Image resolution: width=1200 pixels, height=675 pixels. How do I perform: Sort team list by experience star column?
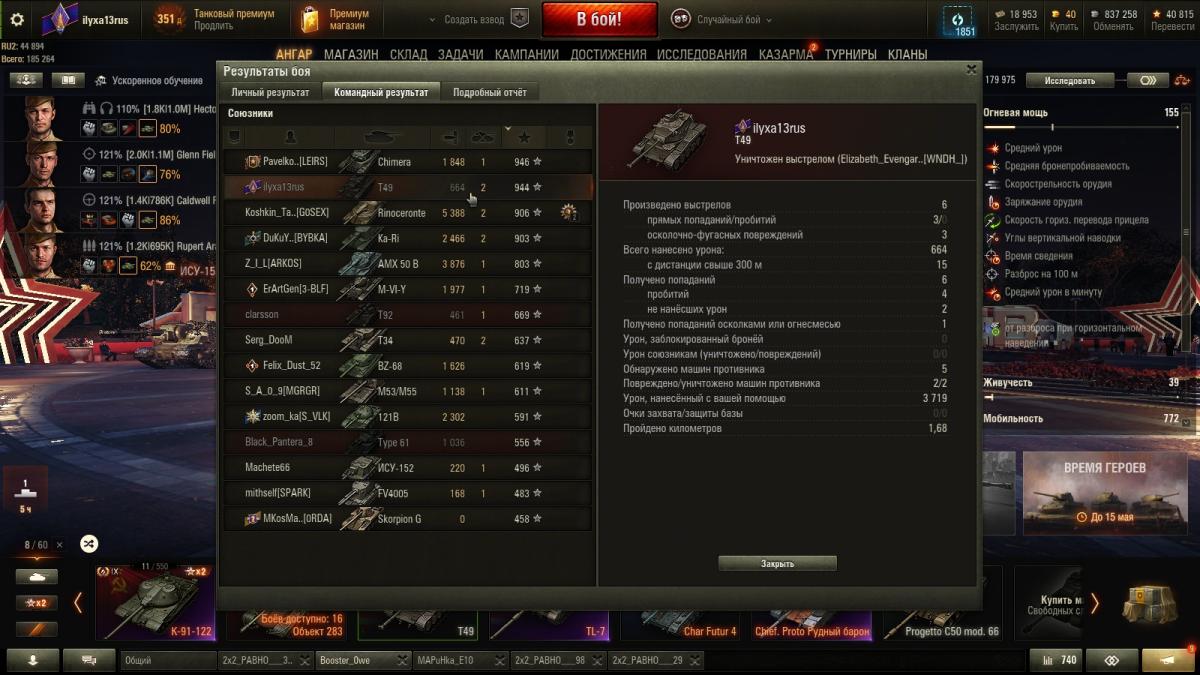click(x=524, y=137)
